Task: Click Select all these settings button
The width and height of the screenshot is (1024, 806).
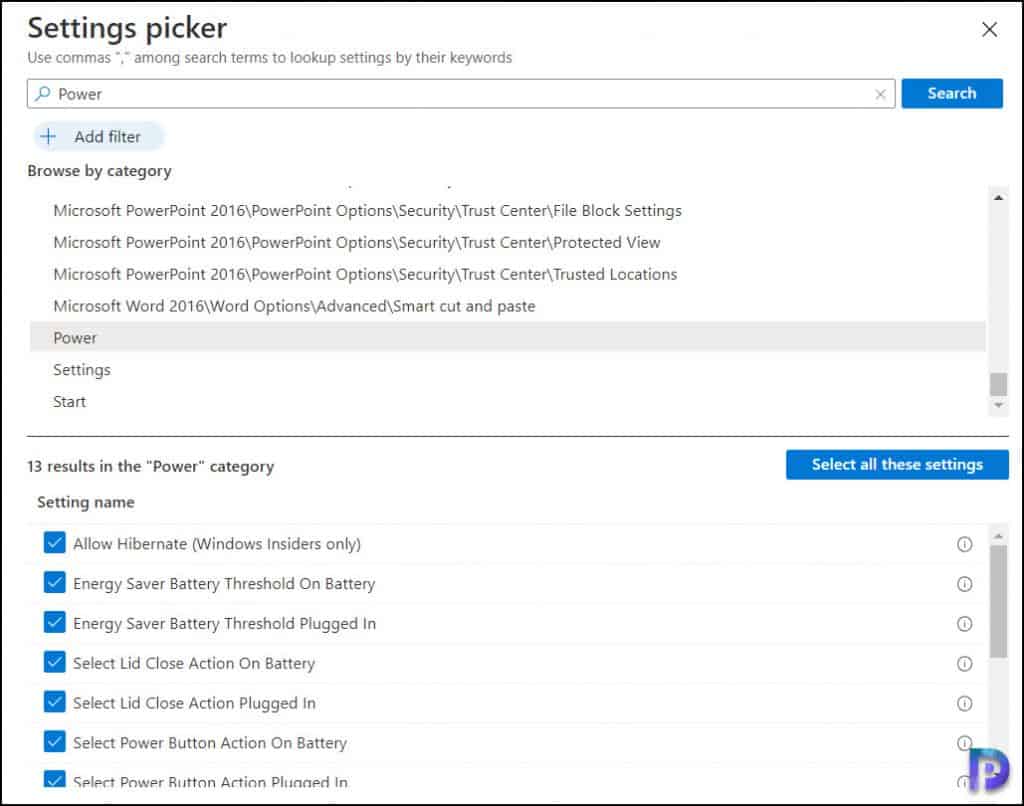Action: (x=897, y=464)
